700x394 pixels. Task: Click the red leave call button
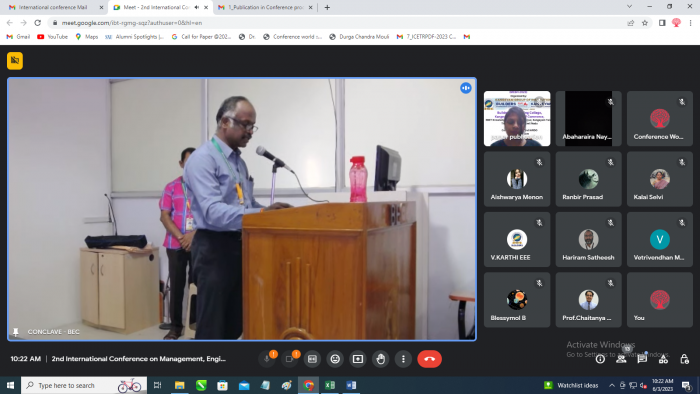tap(429, 359)
